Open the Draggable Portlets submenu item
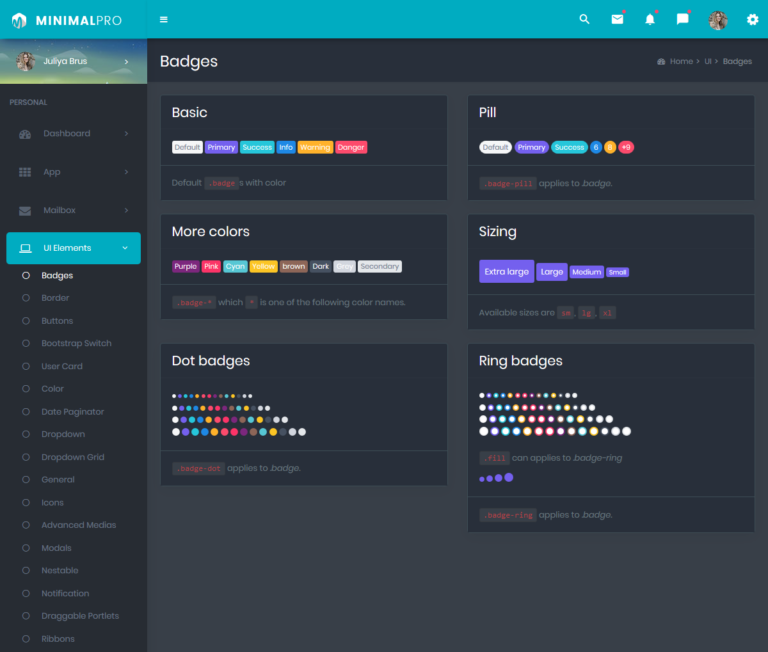 pyautogui.click(x=80, y=616)
